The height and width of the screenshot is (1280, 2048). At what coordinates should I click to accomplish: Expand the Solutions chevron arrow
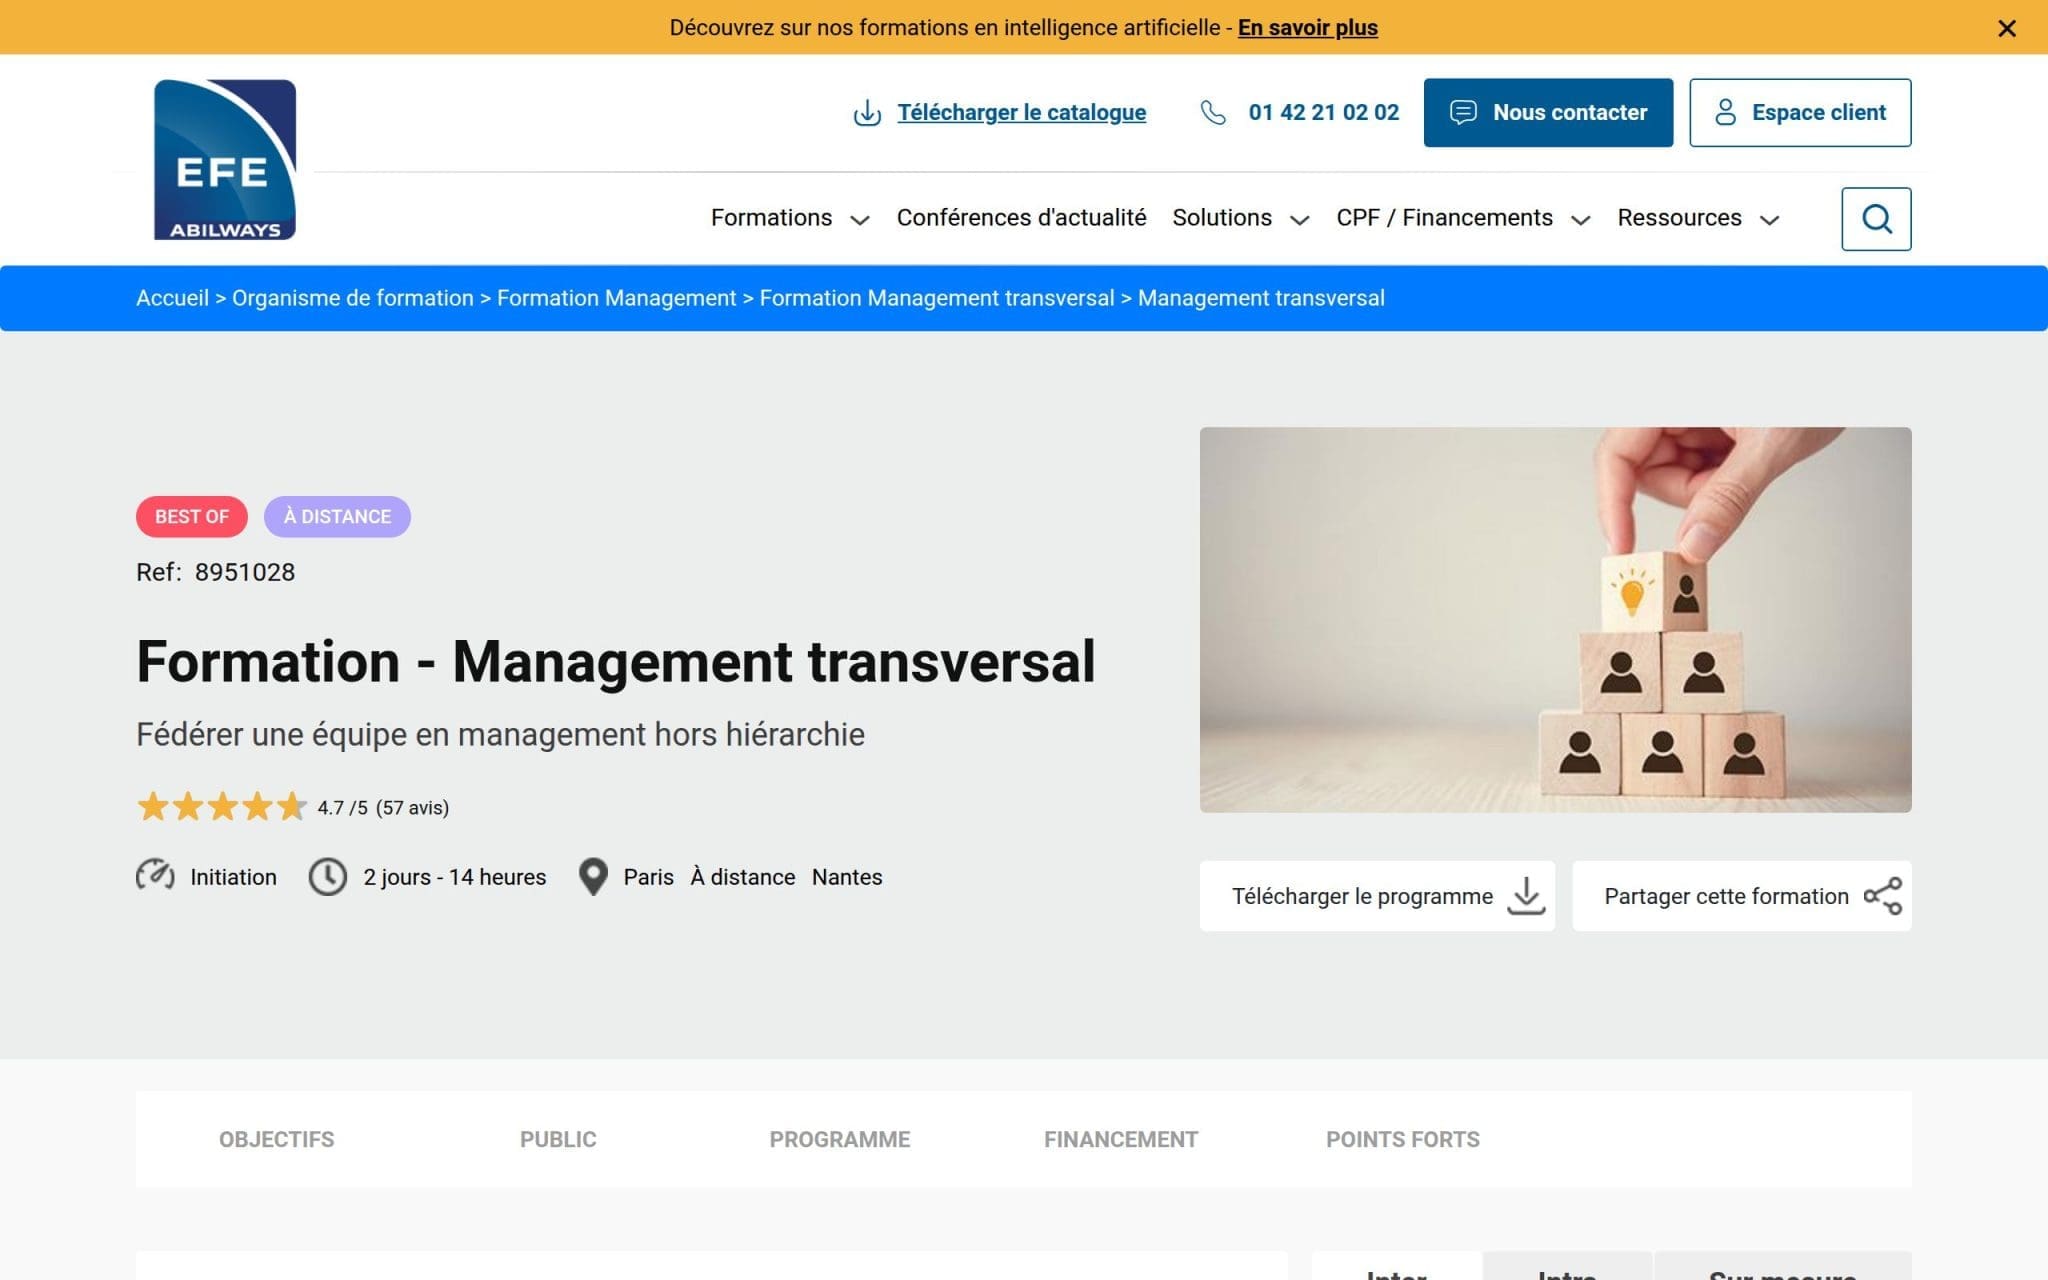point(1299,220)
